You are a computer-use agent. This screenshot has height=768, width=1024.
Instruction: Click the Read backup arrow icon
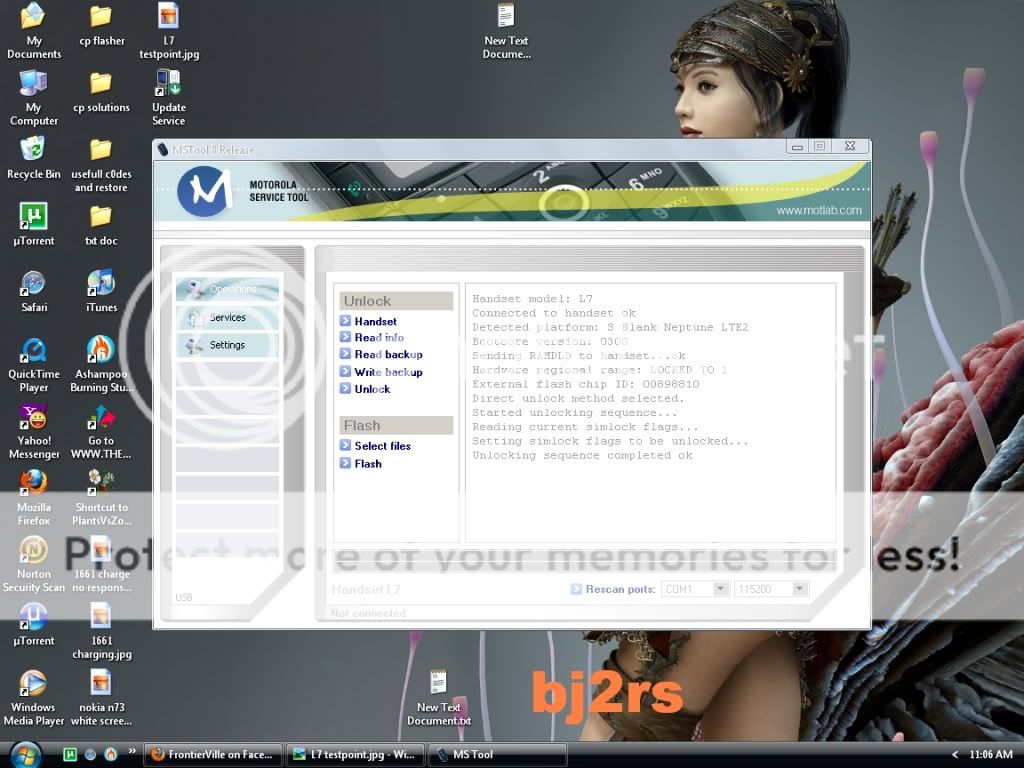click(345, 355)
